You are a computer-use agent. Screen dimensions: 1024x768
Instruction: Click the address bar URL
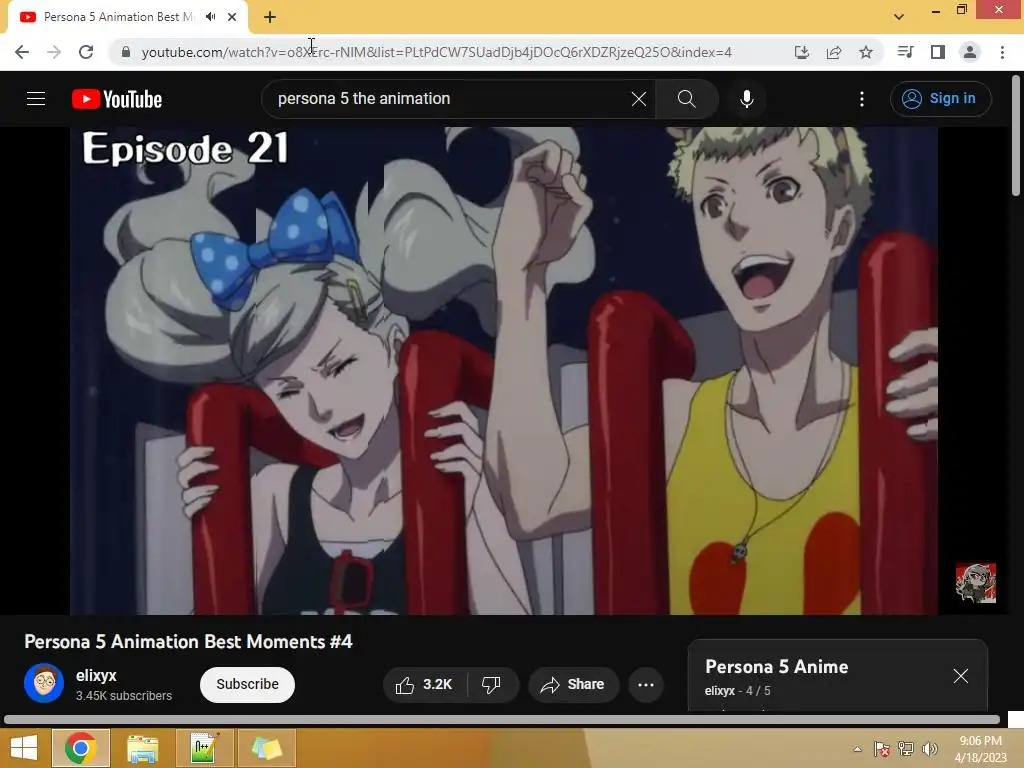point(436,52)
